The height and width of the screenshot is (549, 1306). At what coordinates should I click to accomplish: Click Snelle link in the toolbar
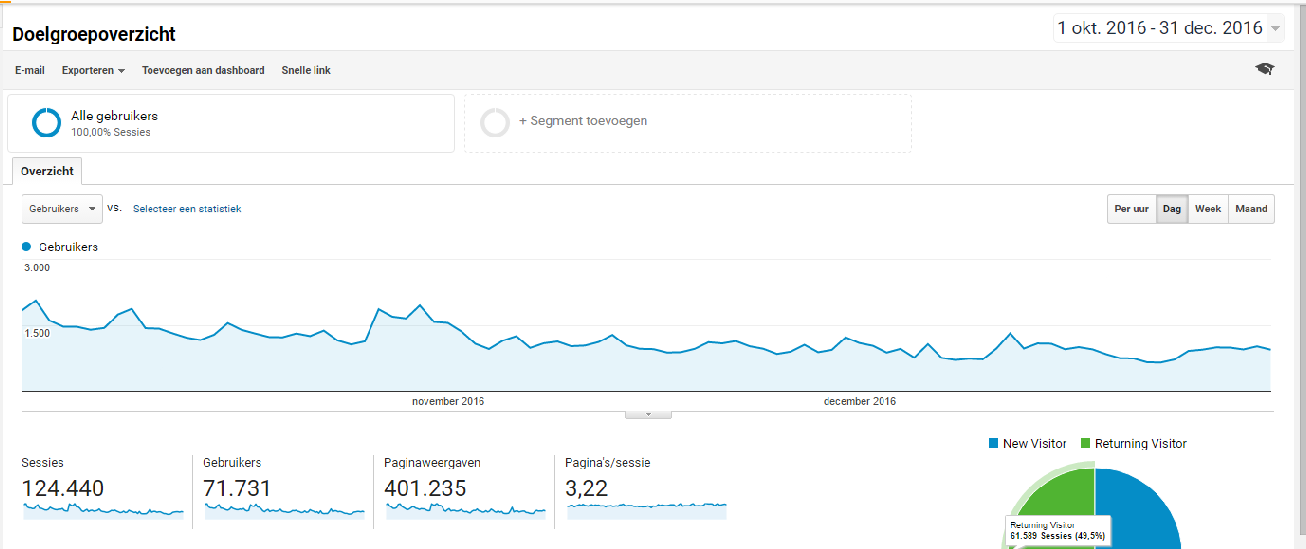(306, 70)
